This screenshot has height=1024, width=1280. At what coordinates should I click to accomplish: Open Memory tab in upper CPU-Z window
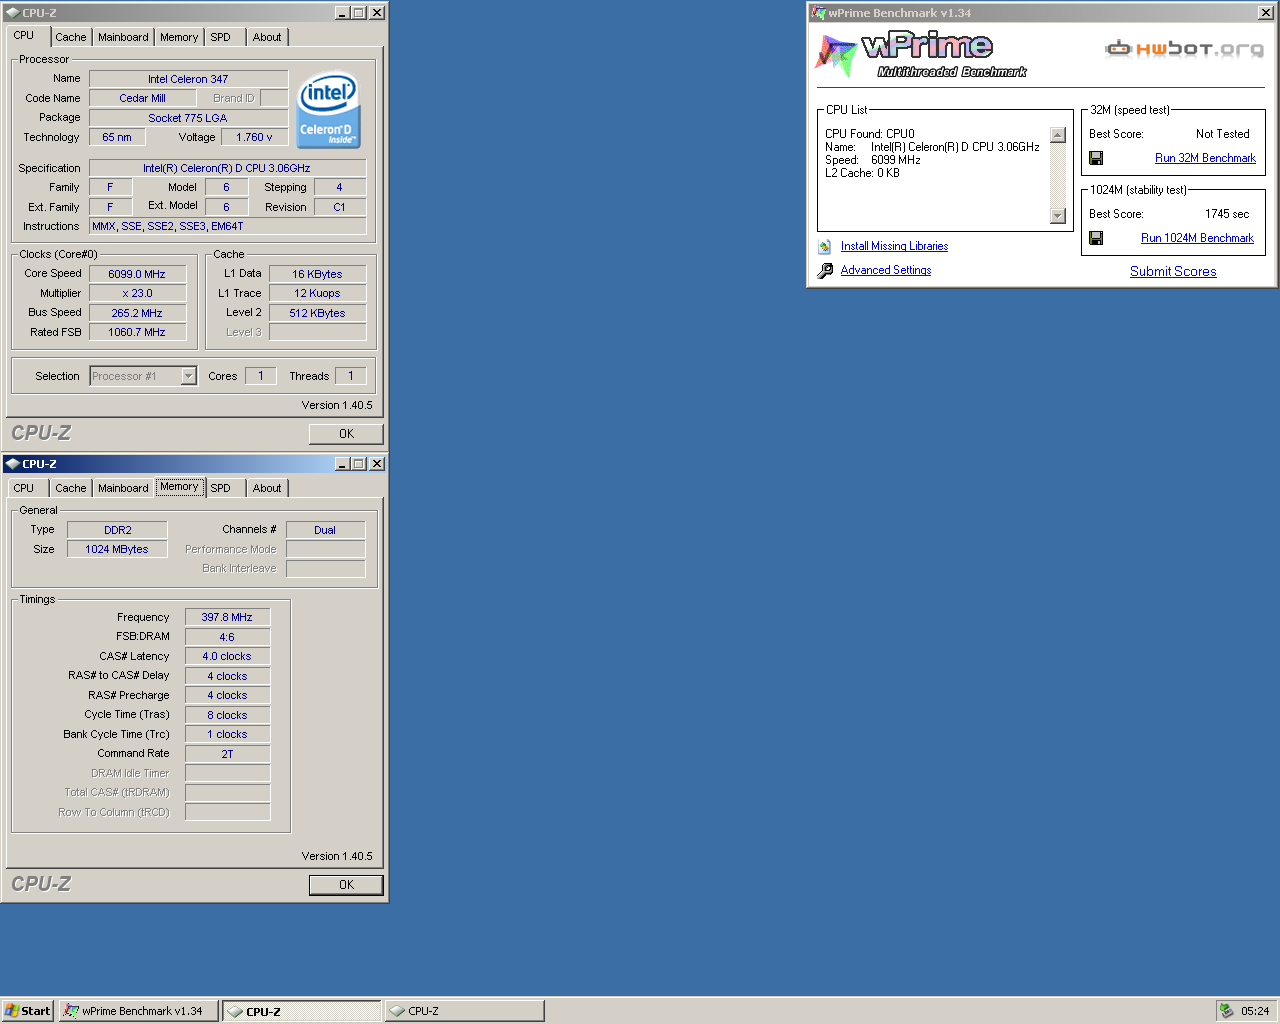pos(179,37)
